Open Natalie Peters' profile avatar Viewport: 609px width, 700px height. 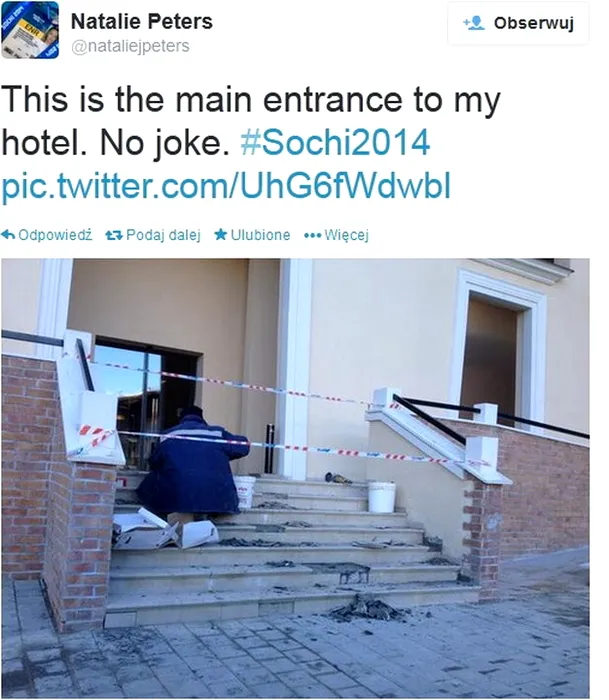pos(30,30)
